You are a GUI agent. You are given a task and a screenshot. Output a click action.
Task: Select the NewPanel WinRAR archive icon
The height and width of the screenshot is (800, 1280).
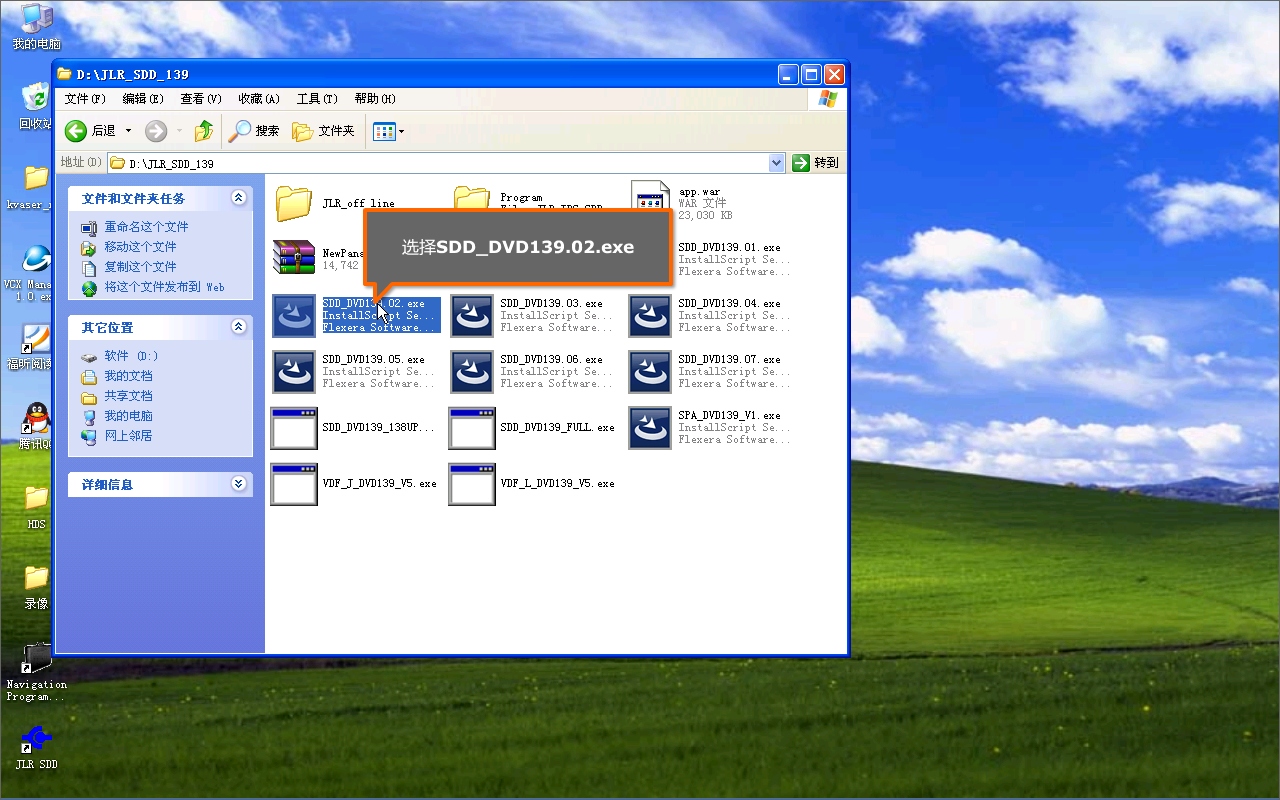tap(294, 257)
